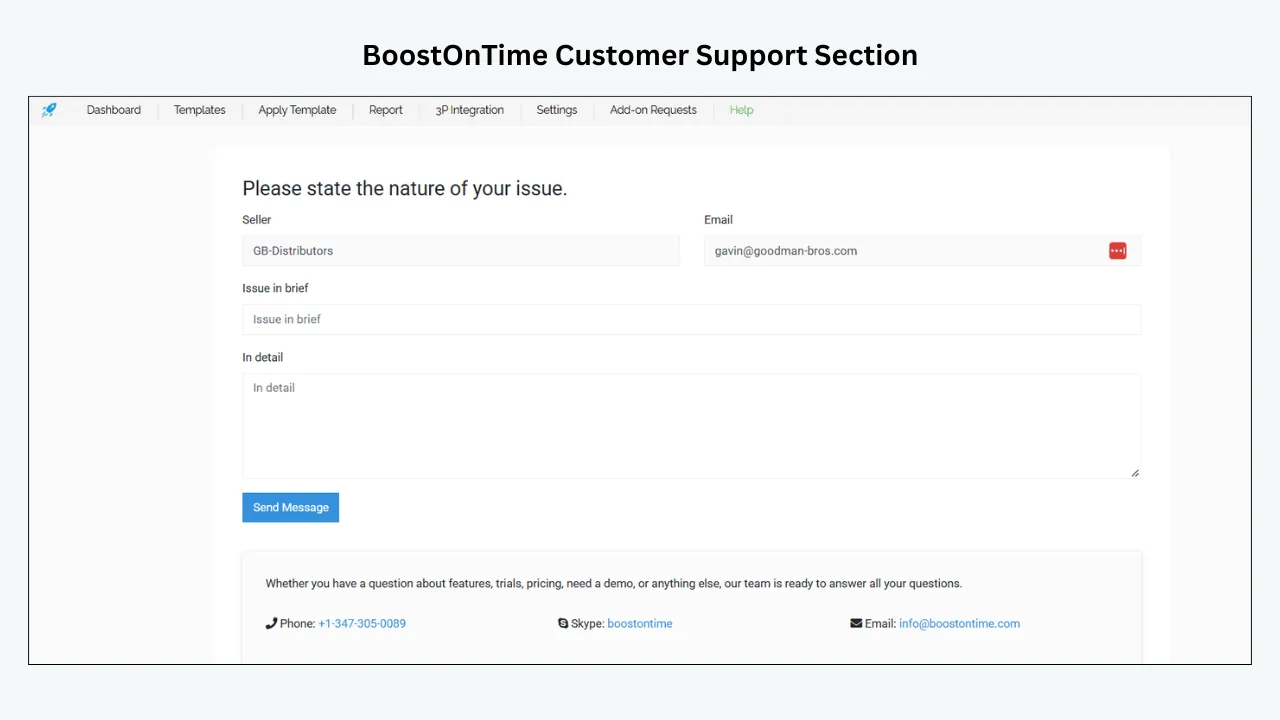
Task: Select the Report menu item
Action: 386,110
